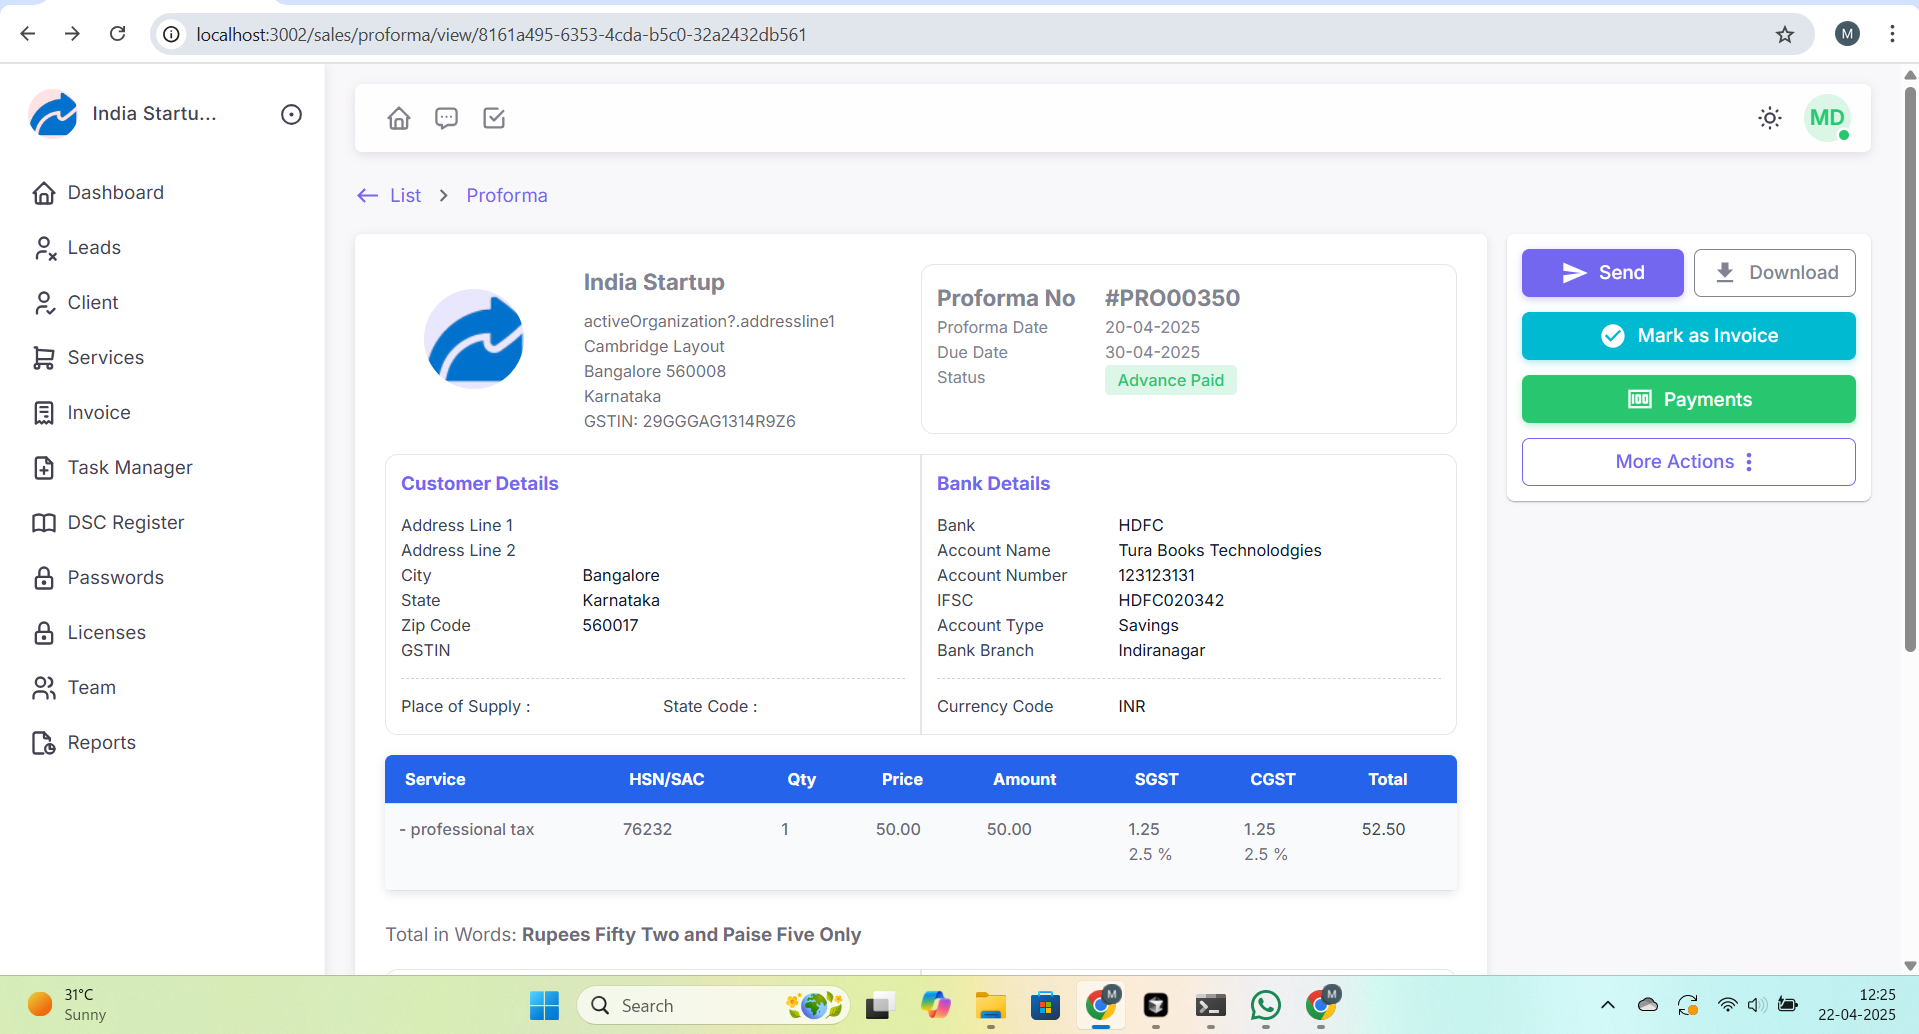1919x1034 pixels.
Task: Download the proforma document
Action: (1774, 273)
